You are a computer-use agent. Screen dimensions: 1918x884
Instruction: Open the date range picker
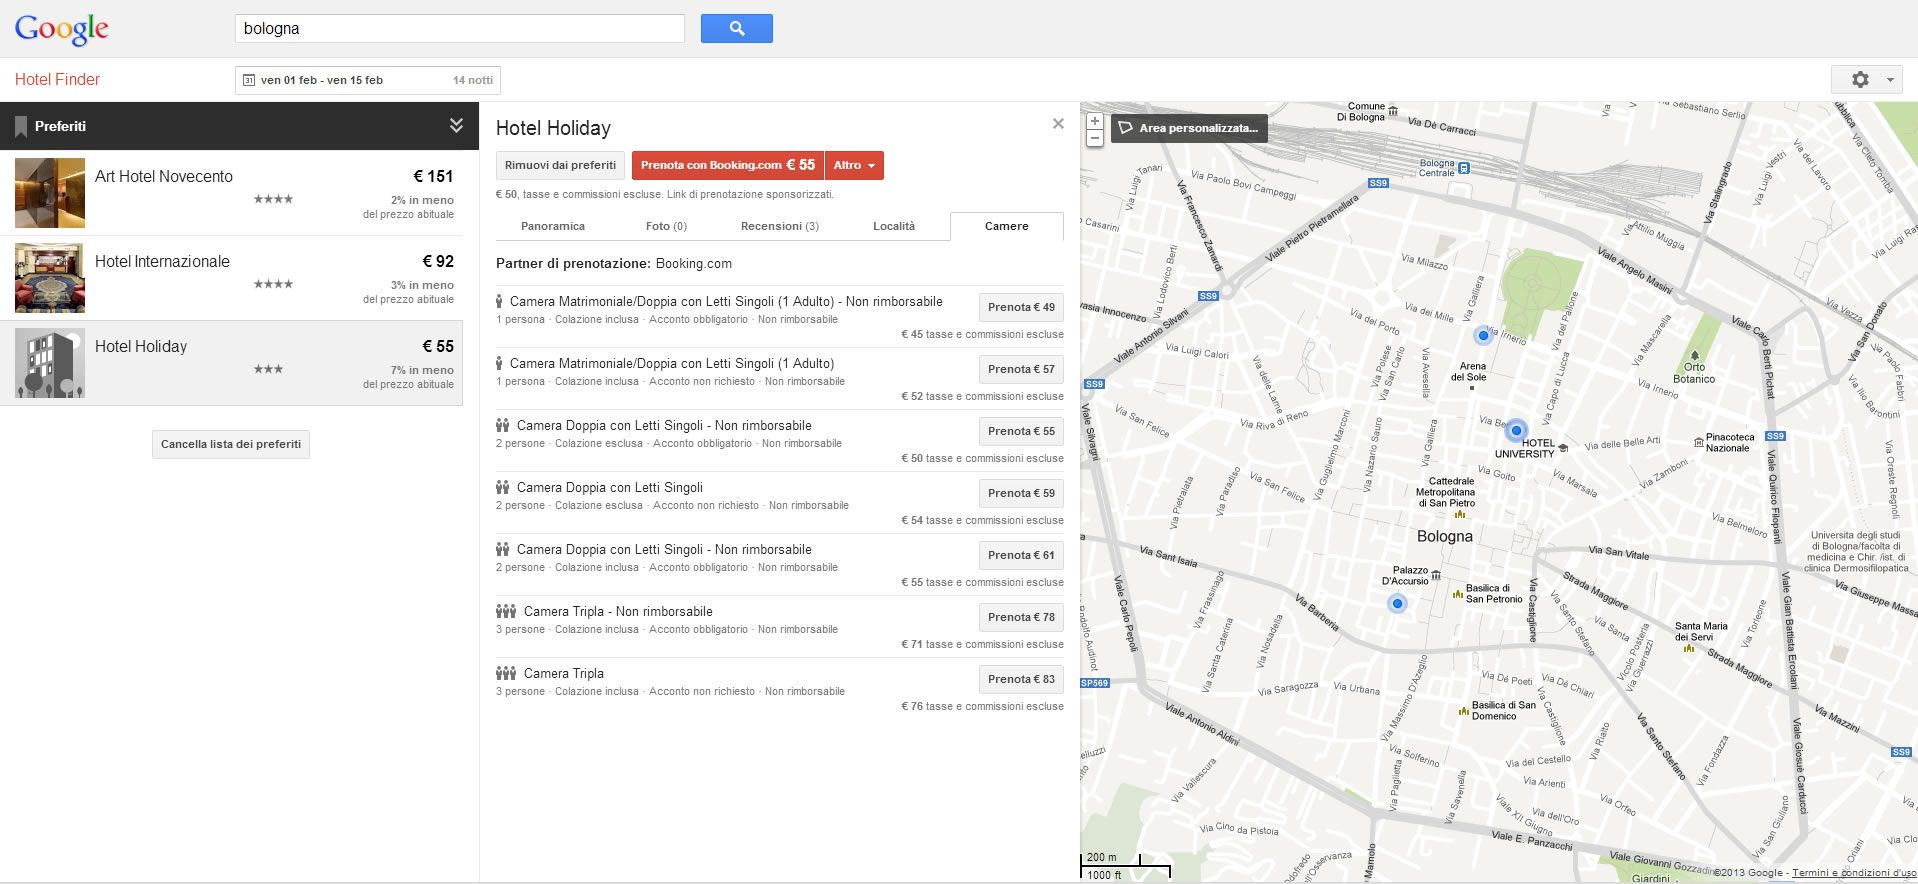(367, 80)
